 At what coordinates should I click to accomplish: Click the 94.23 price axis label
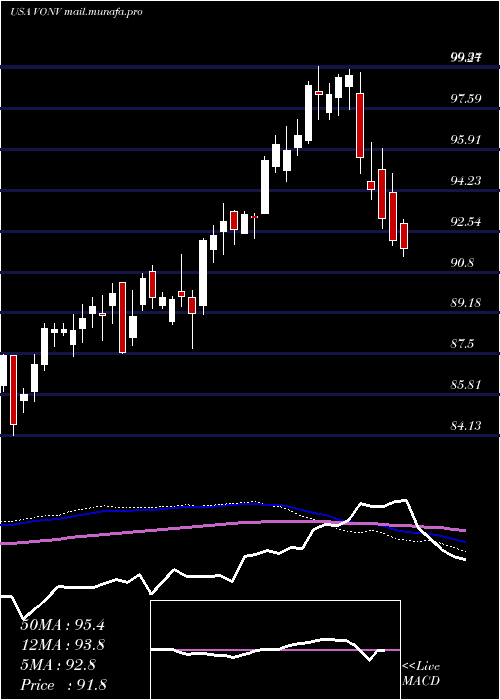(466, 181)
